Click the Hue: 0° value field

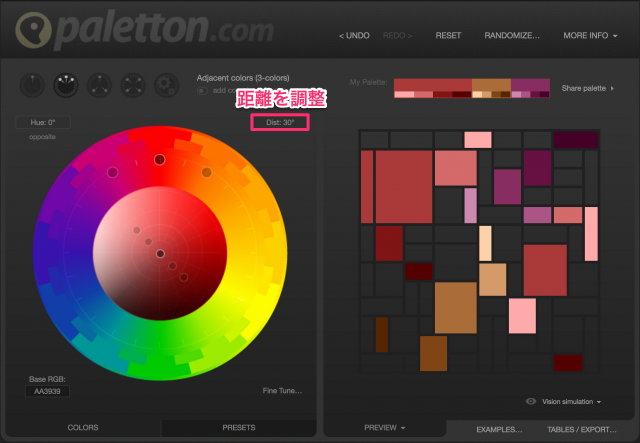(43, 122)
